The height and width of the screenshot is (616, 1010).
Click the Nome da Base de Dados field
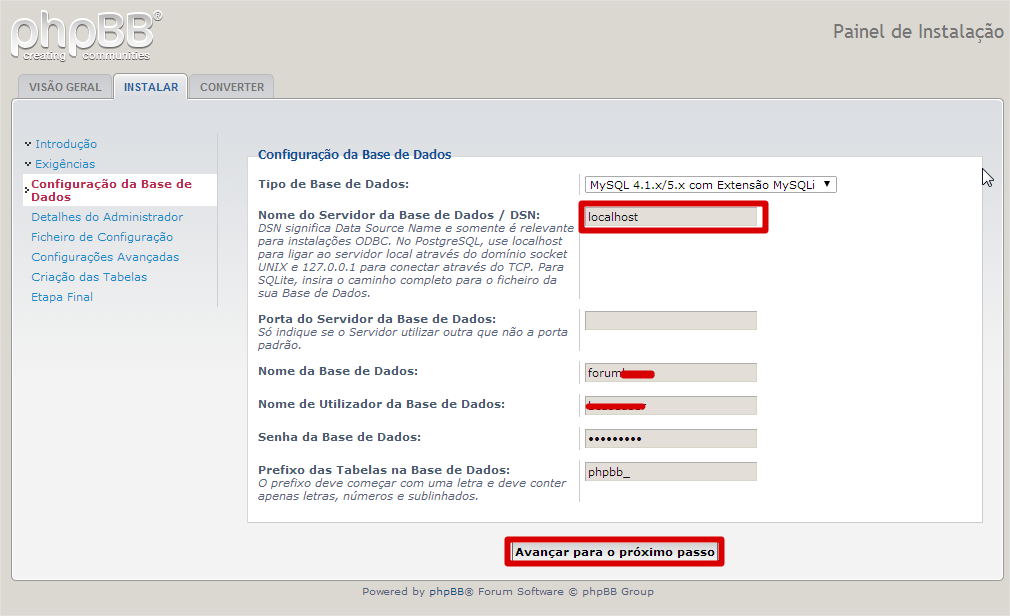click(671, 373)
